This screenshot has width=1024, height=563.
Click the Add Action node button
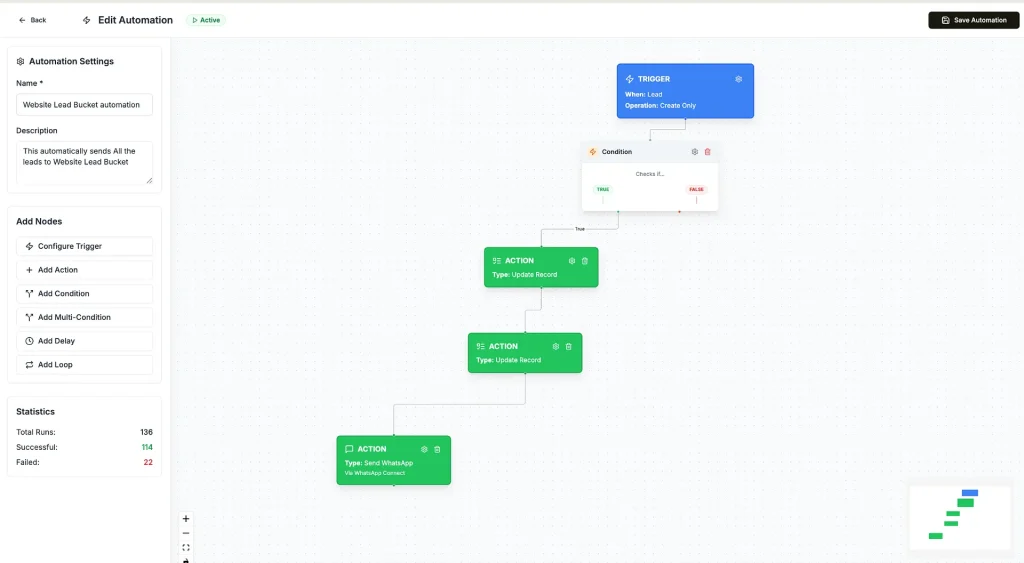coord(84,270)
